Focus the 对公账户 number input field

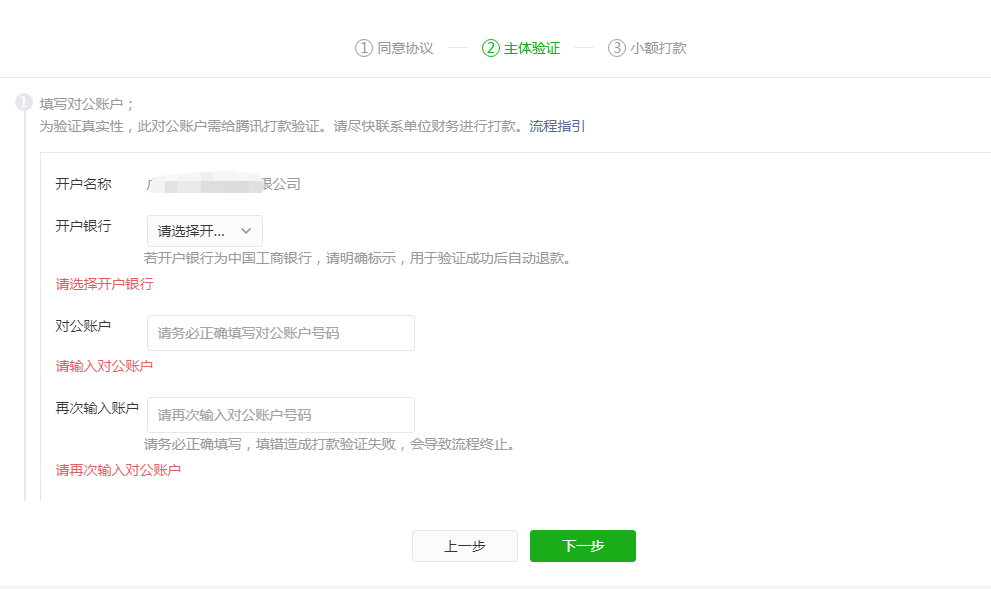click(280, 333)
